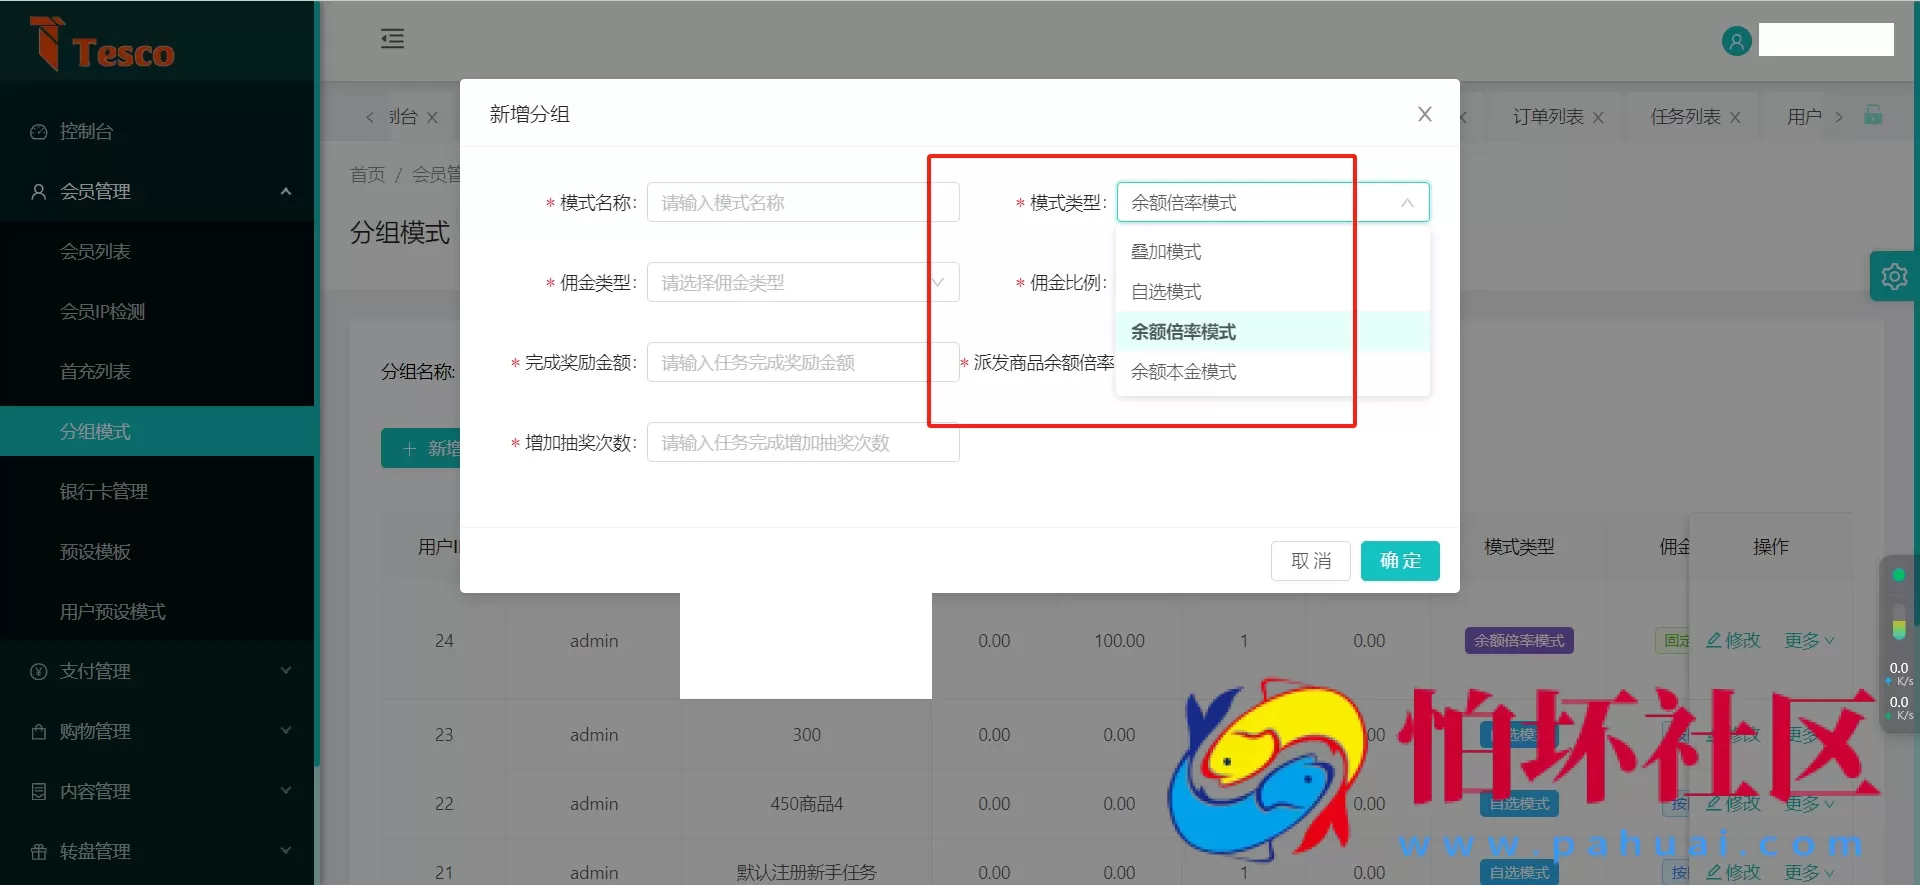
Task: Click the 450商品4 cell
Action: [807, 804]
